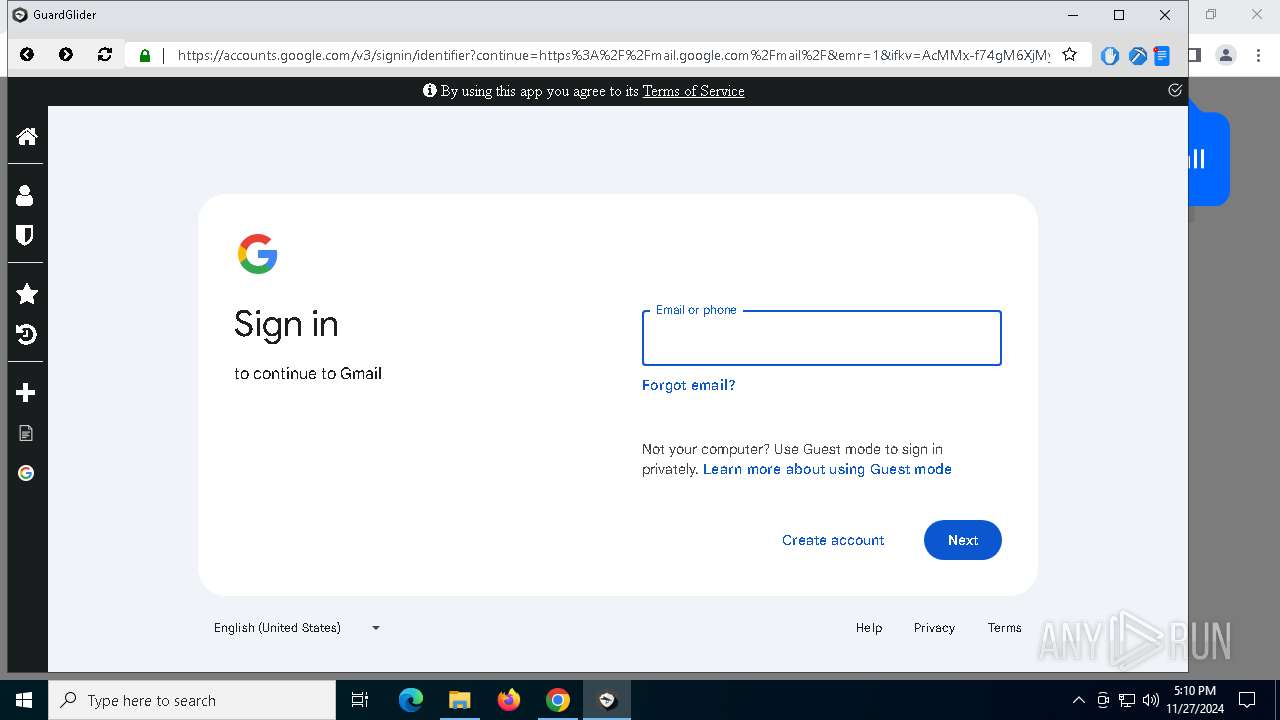This screenshot has height=720, width=1280.
Task: Open the document notes sidebar icon
Action: pos(26,433)
